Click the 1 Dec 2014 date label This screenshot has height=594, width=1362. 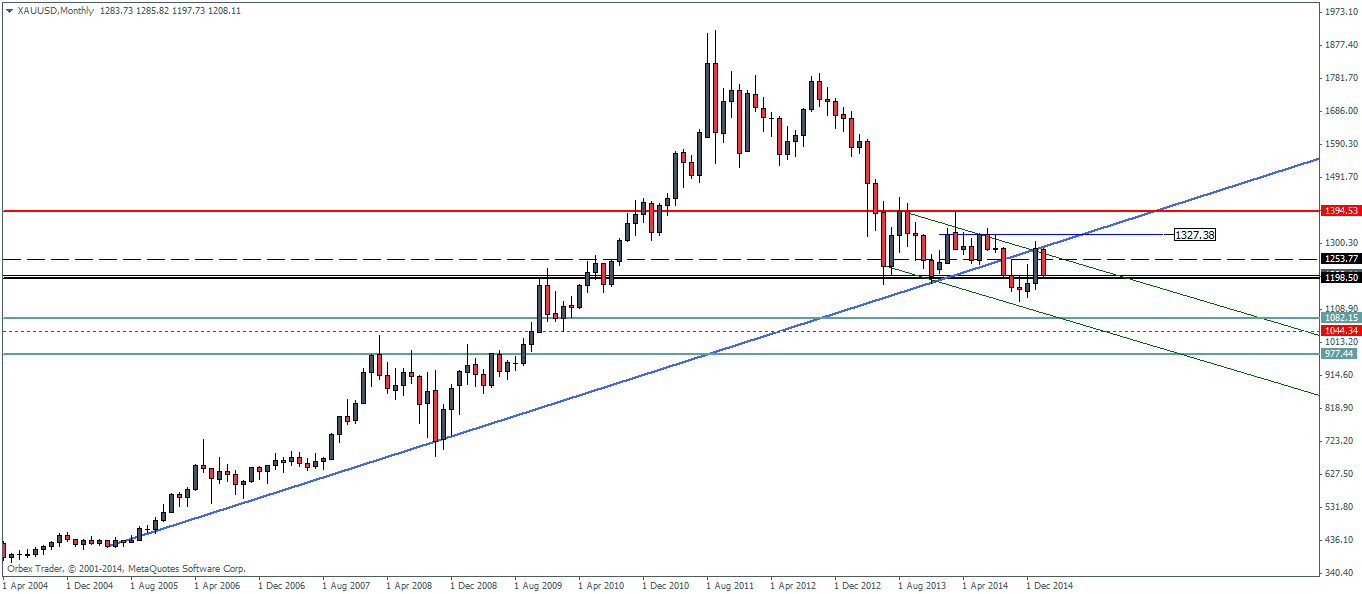coord(1050,585)
